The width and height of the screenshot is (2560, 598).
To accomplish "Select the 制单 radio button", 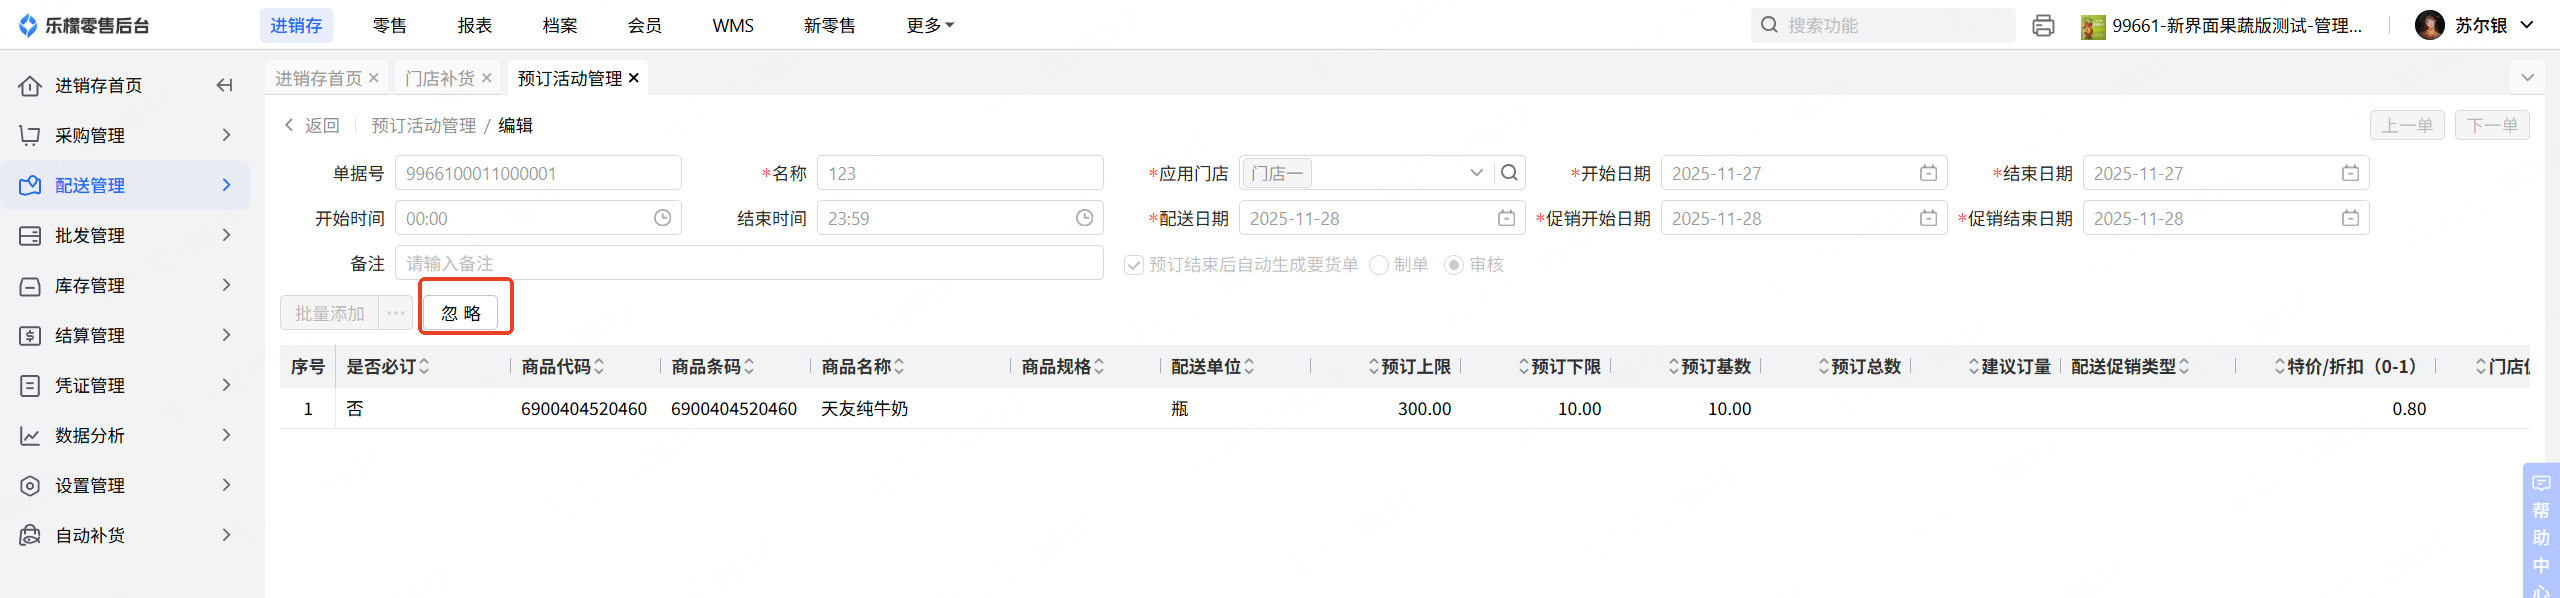I will coord(1379,265).
